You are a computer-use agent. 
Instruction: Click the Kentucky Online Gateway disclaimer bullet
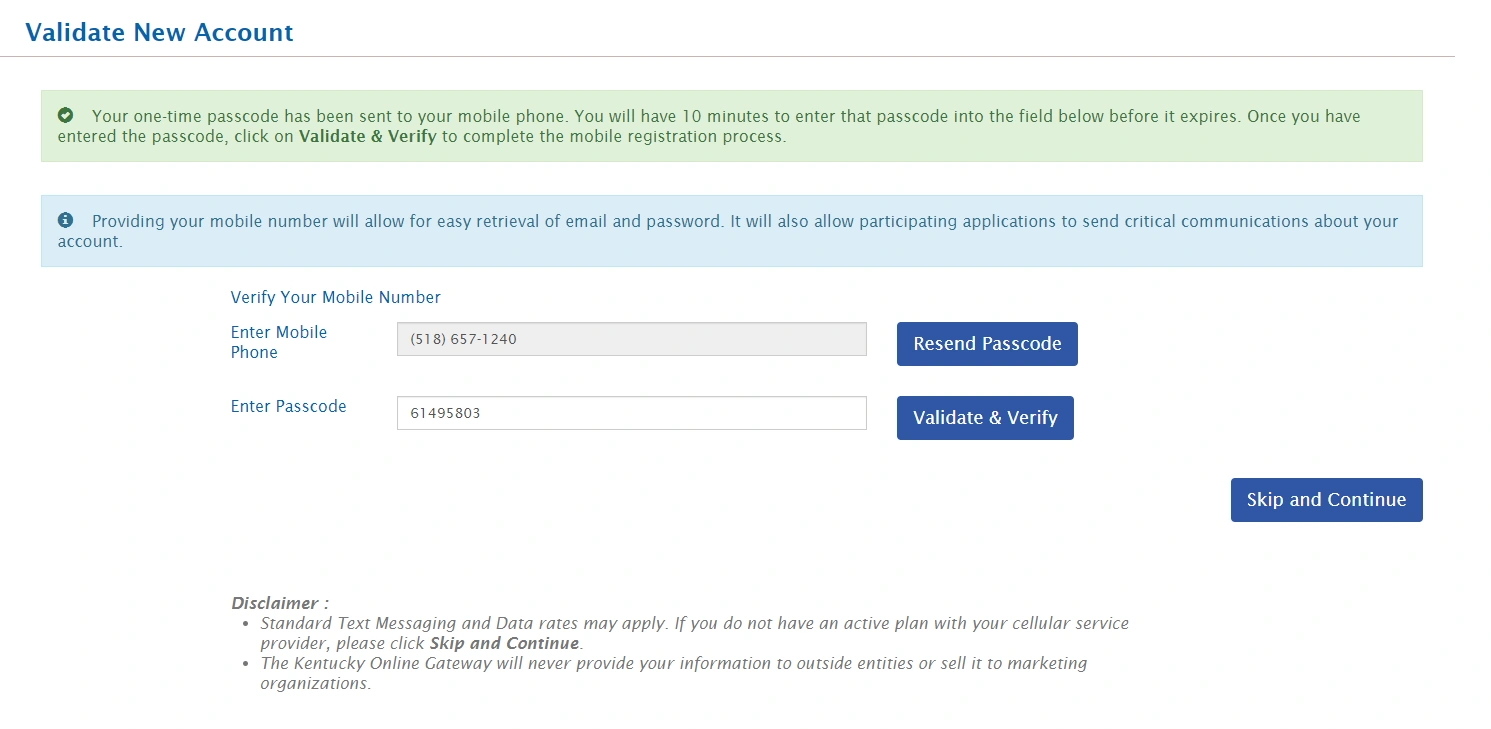coord(672,663)
